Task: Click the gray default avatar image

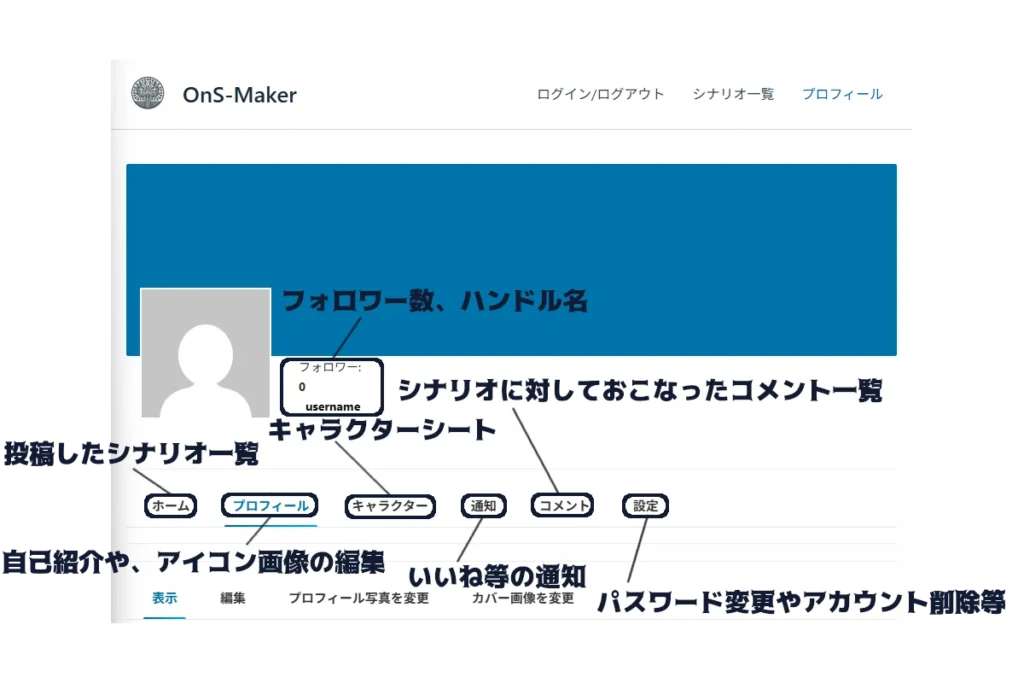Action: [x=205, y=353]
